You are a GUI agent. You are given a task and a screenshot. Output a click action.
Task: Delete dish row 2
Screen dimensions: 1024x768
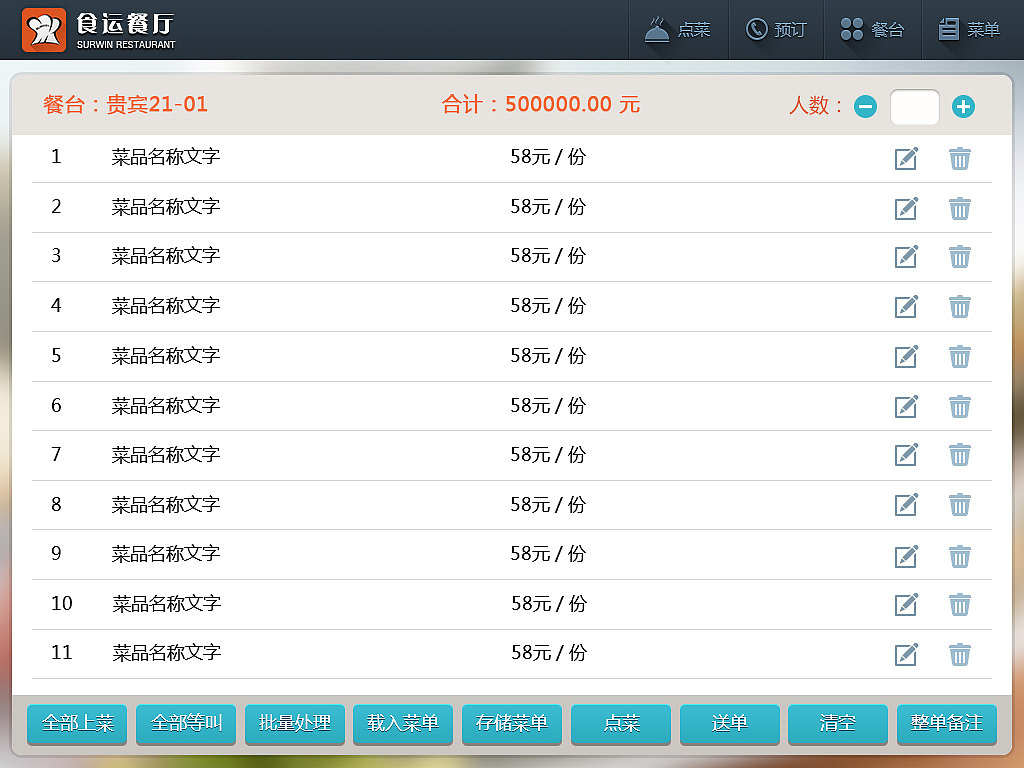959,208
